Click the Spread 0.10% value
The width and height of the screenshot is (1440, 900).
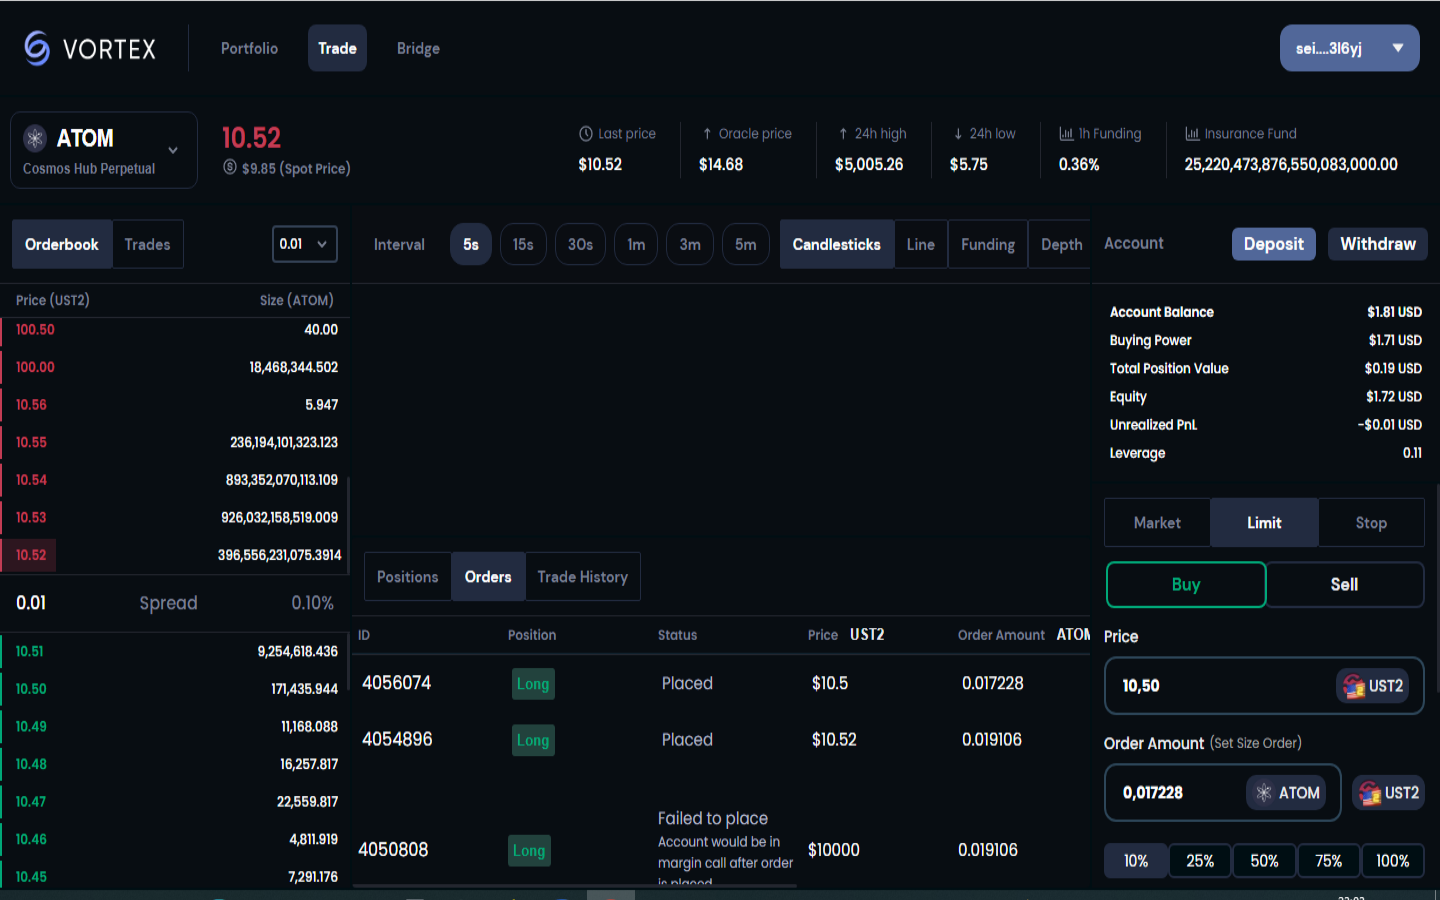coord(312,603)
